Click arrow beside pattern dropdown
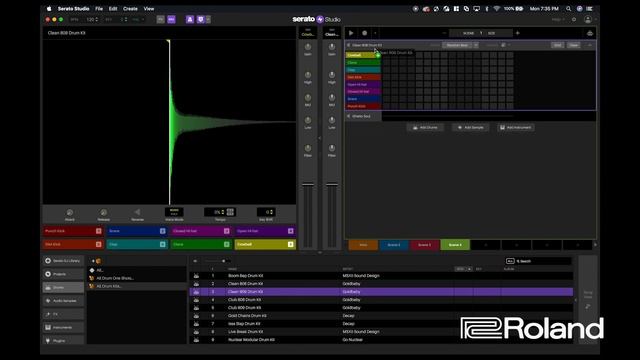This screenshot has width=640, height=360. pos(476,45)
